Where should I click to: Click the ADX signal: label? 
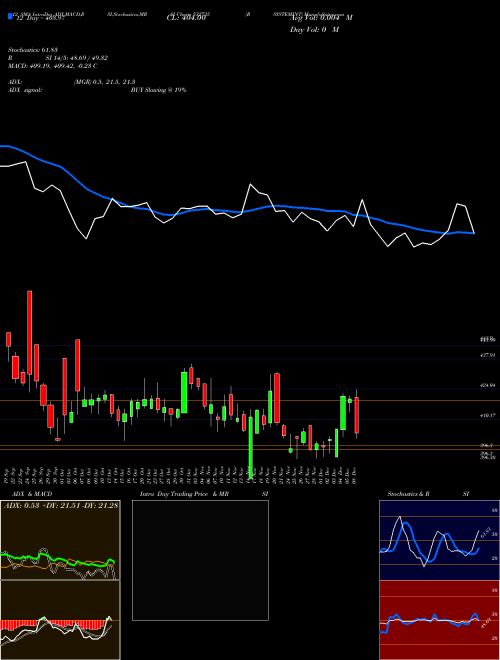coord(25,90)
